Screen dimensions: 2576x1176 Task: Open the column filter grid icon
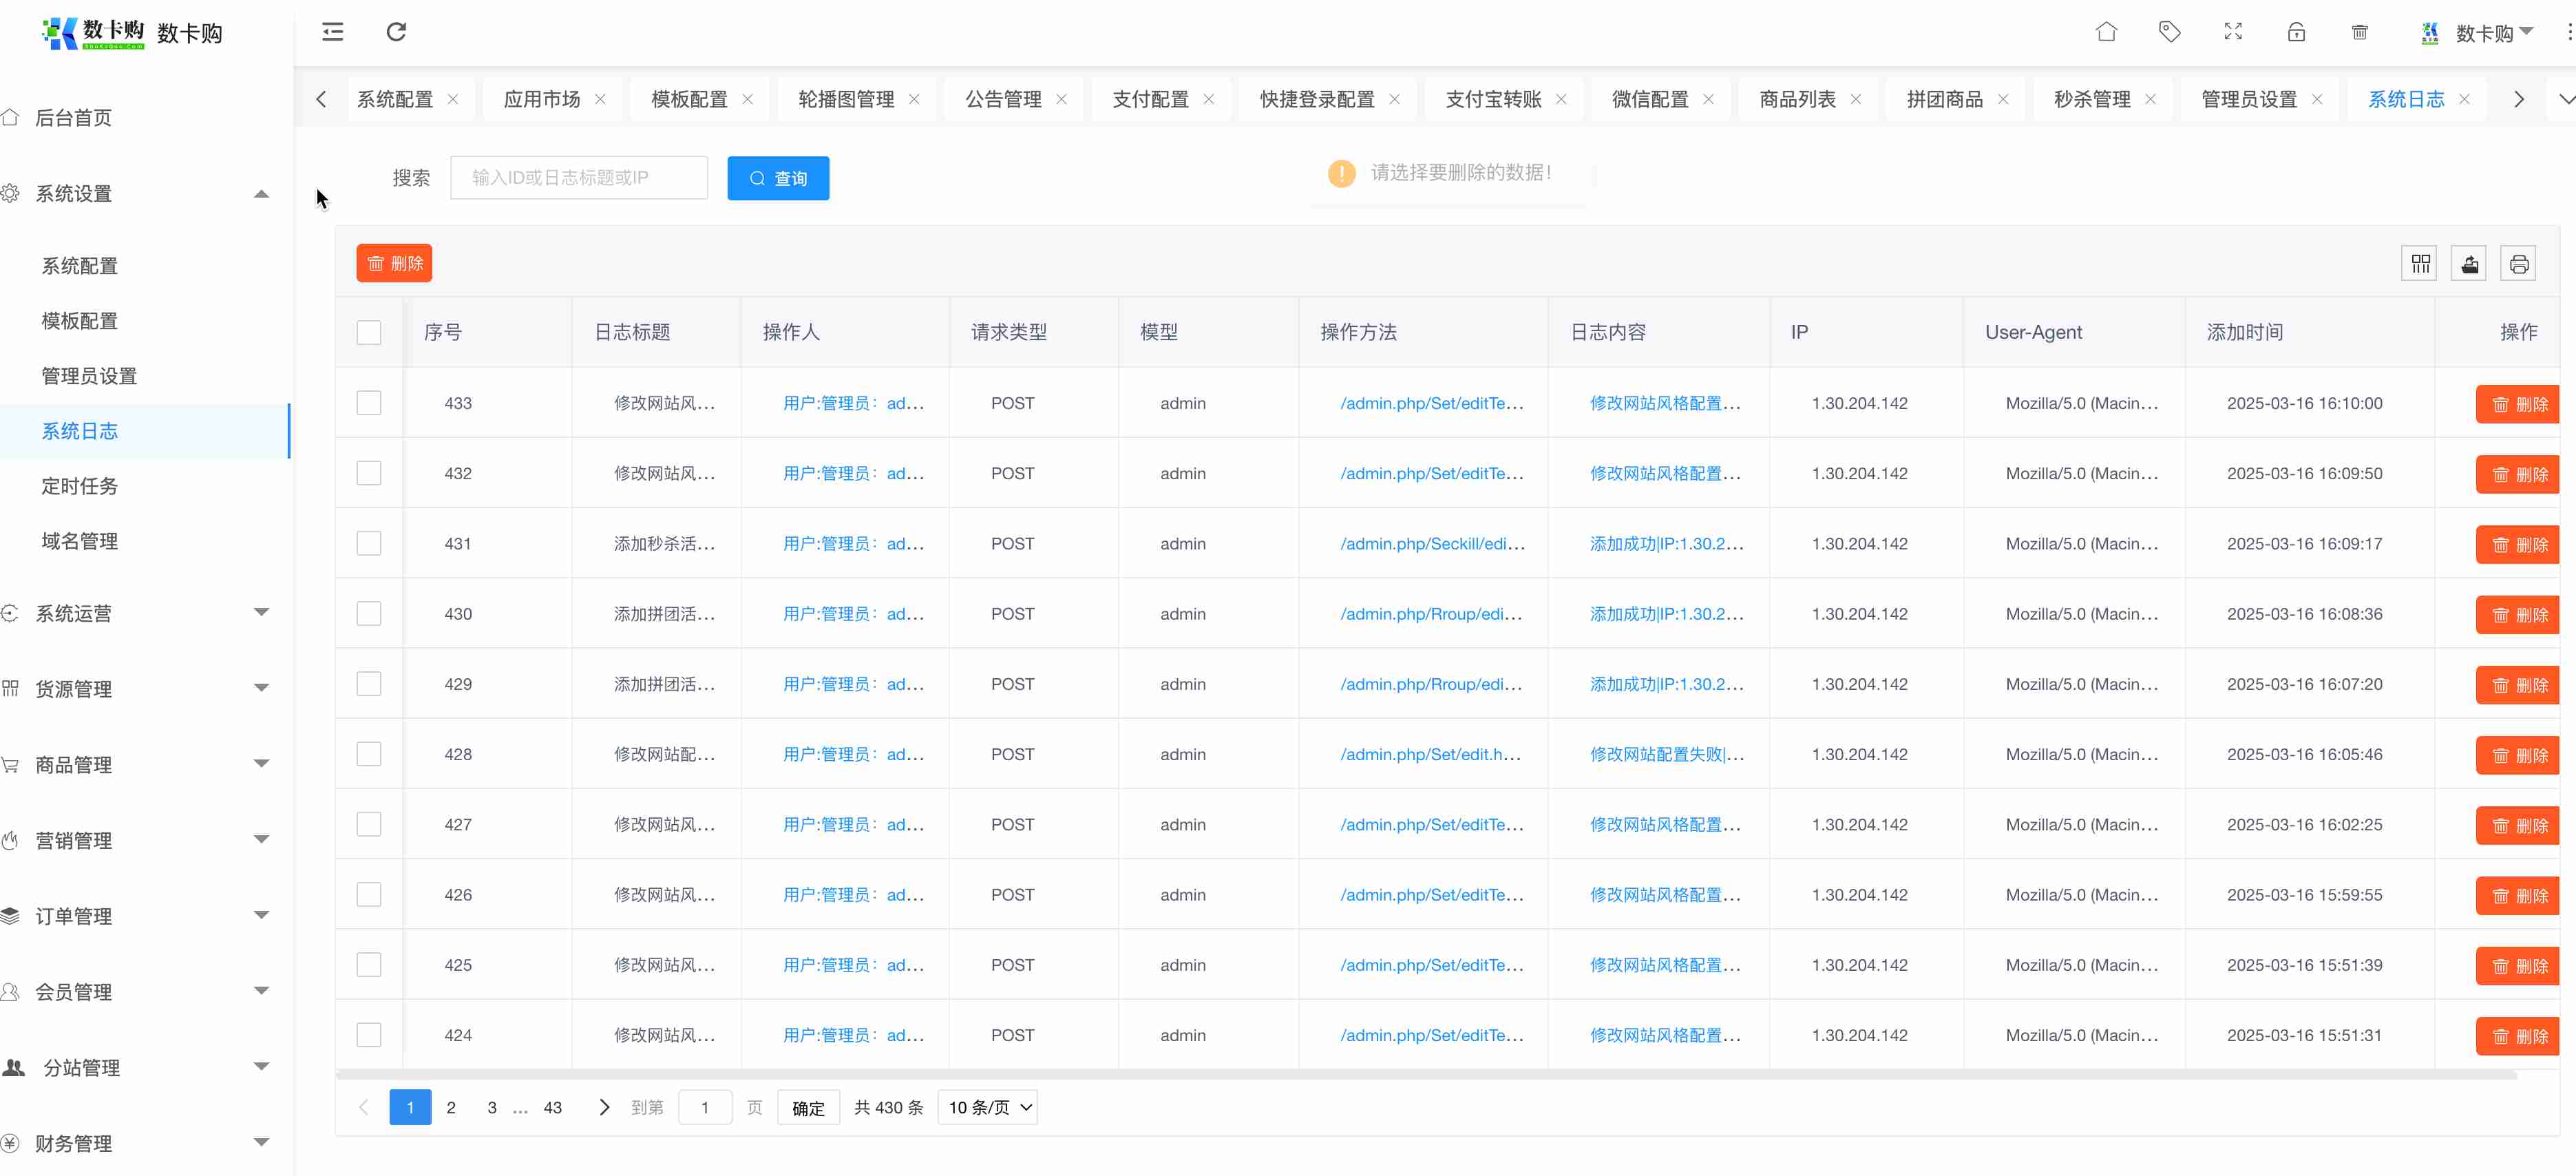[x=2419, y=264]
